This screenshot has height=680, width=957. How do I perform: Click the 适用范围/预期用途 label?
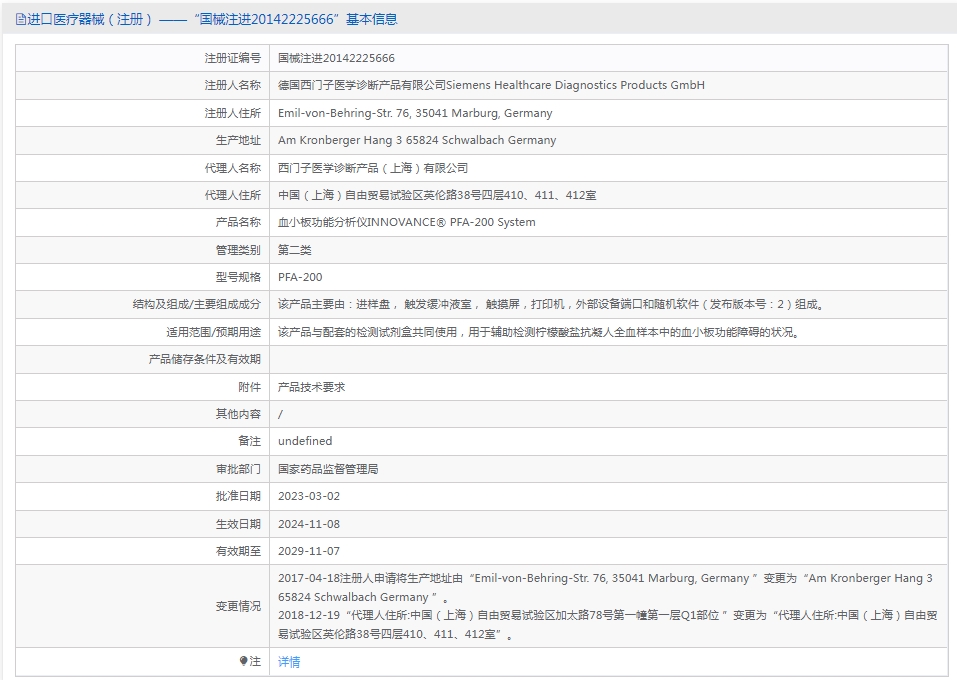click(x=214, y=332)
